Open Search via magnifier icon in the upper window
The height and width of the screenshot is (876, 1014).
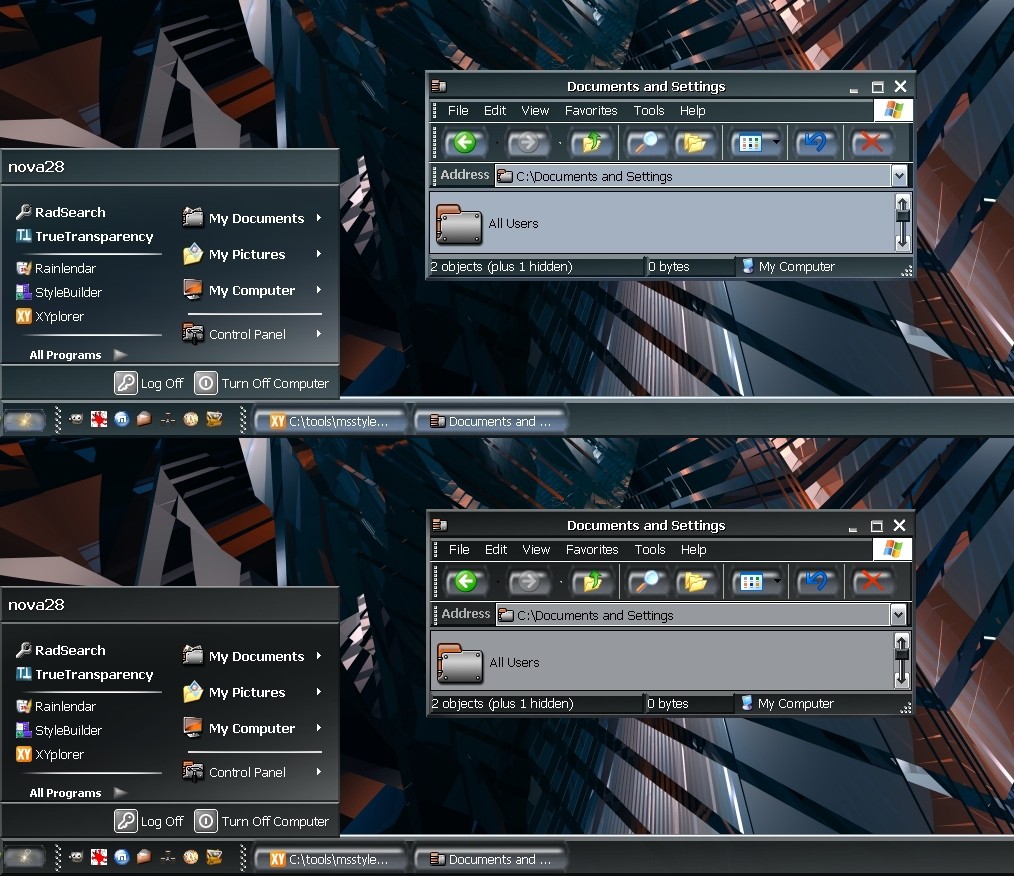[x=645, y=142]
